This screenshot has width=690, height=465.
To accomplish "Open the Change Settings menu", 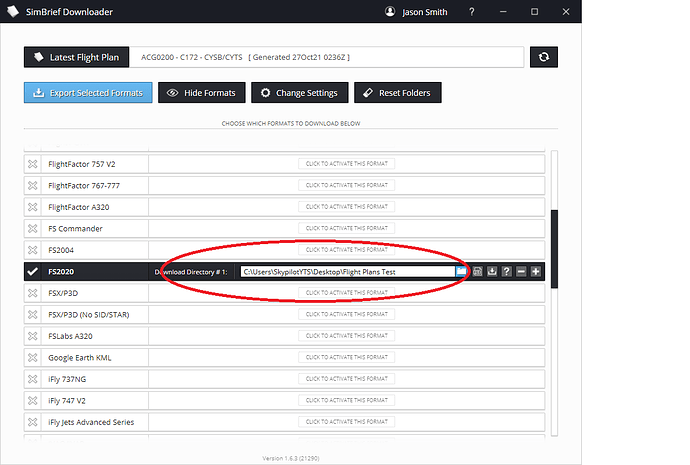I will 299,93.
